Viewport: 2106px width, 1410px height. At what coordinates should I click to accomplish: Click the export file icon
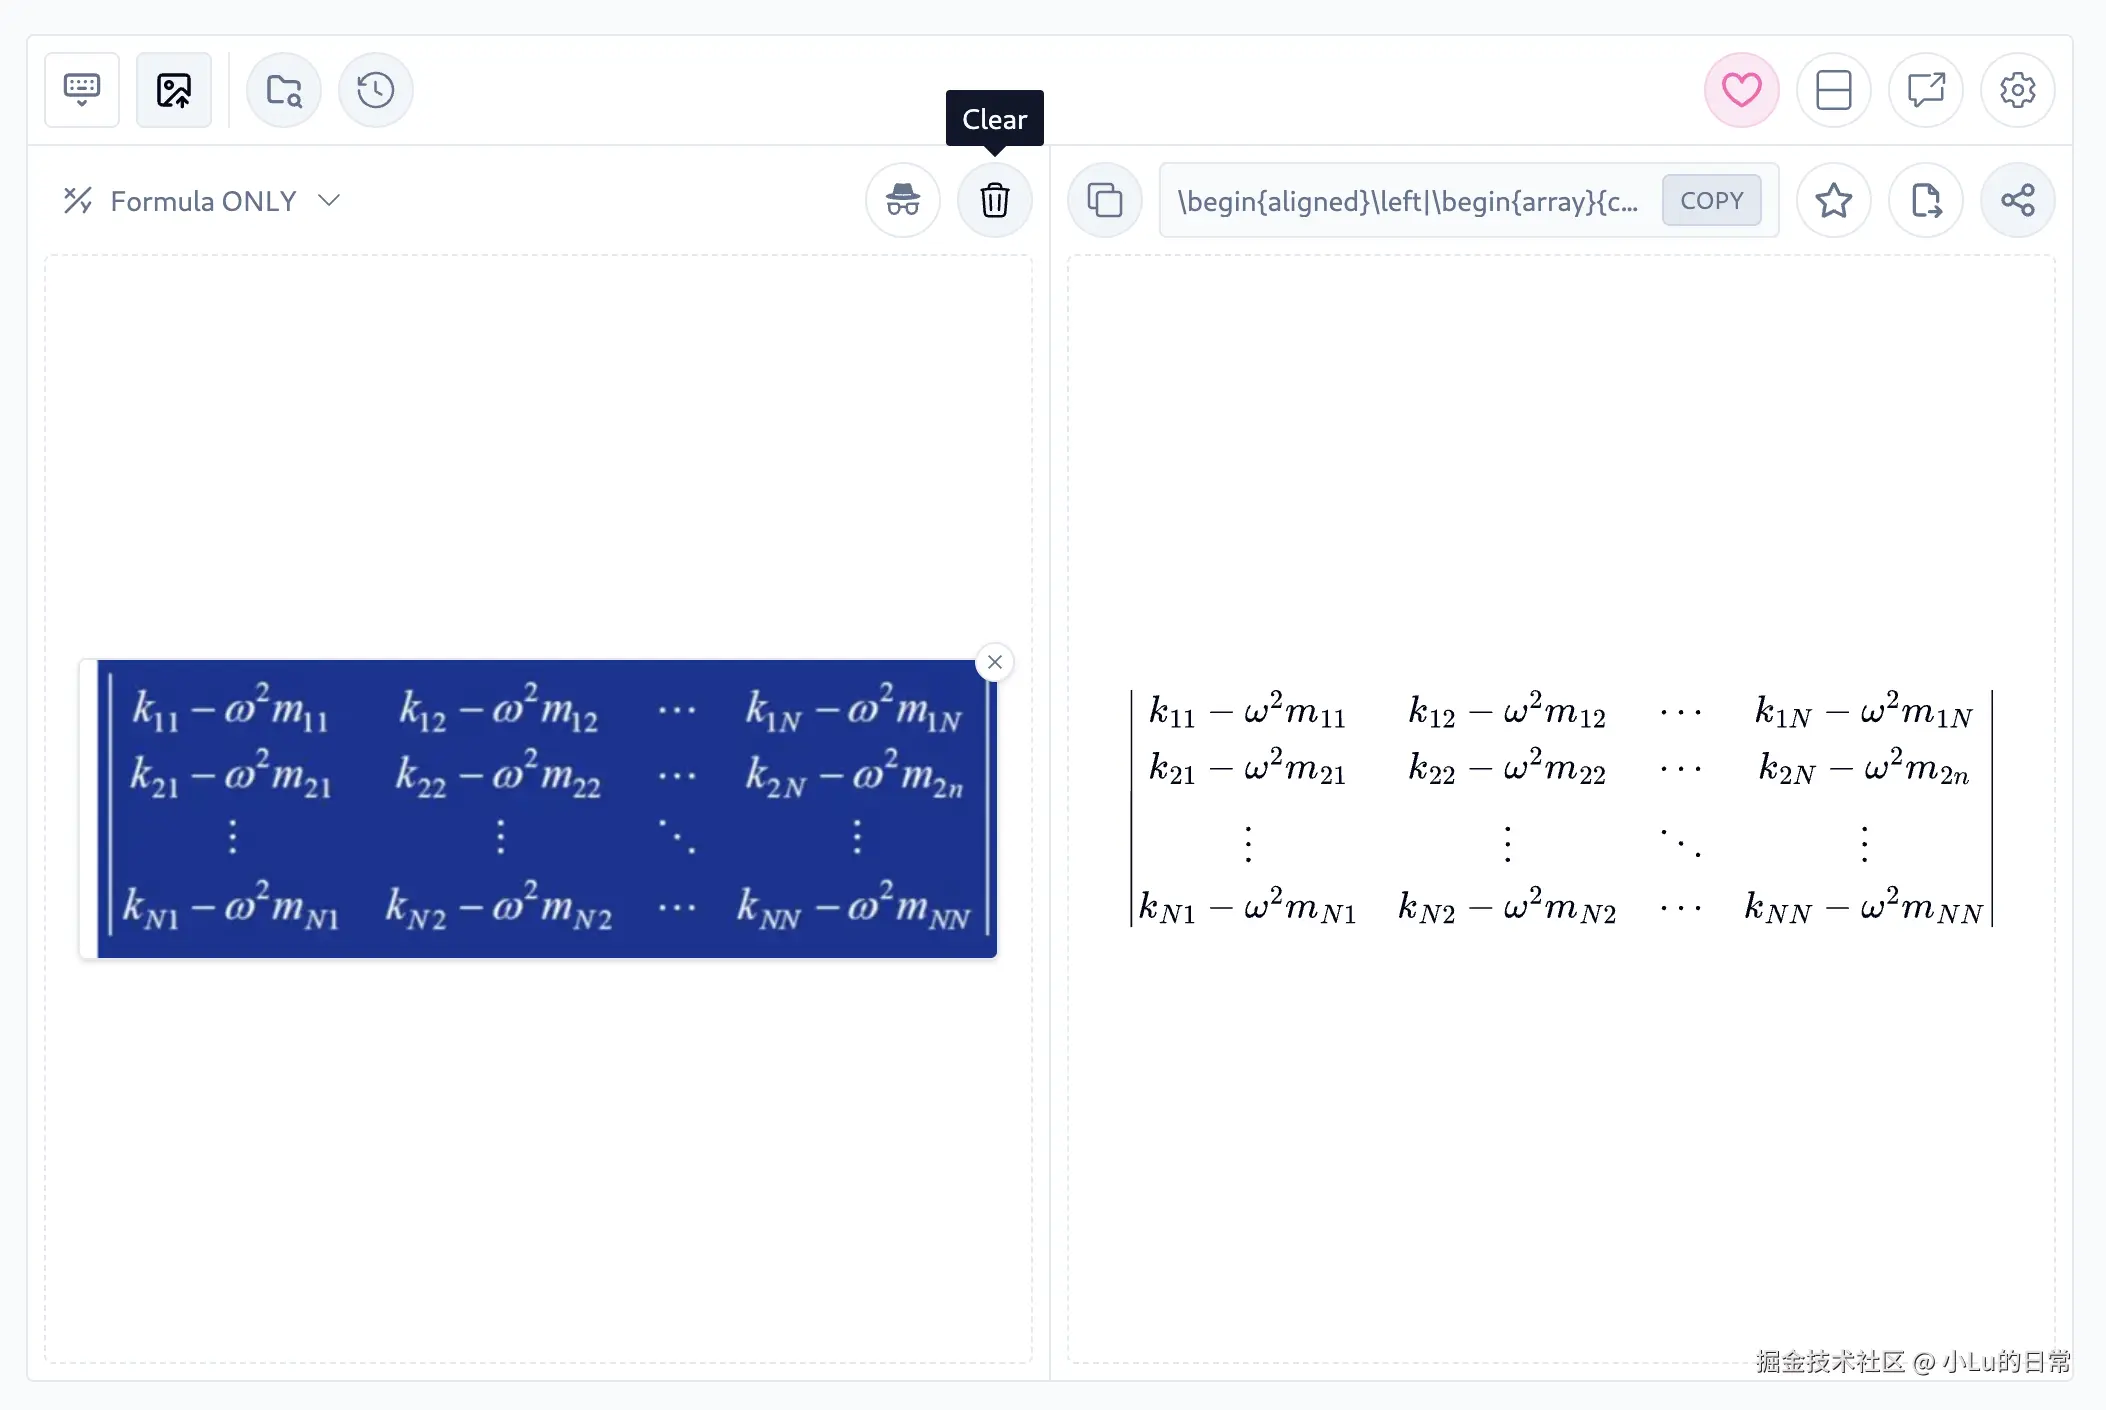tap(1925, 200)
